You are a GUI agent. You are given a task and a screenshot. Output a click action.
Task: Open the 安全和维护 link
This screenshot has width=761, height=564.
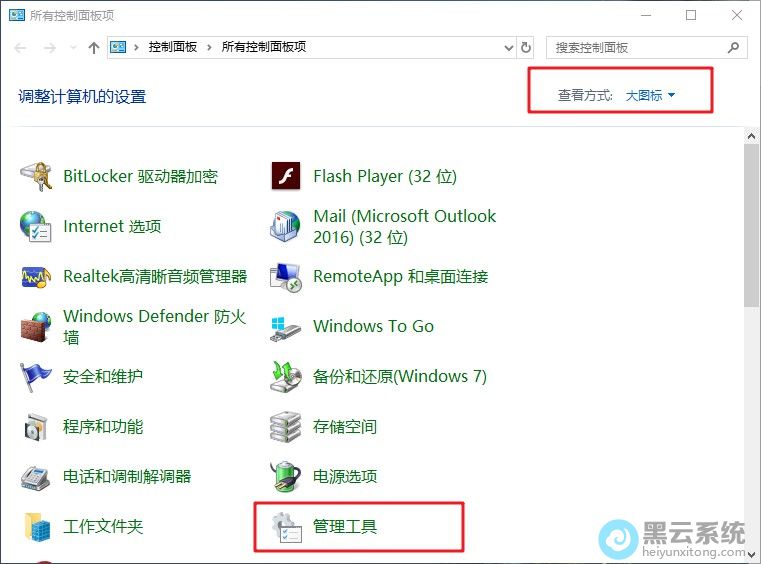point(103,376)
